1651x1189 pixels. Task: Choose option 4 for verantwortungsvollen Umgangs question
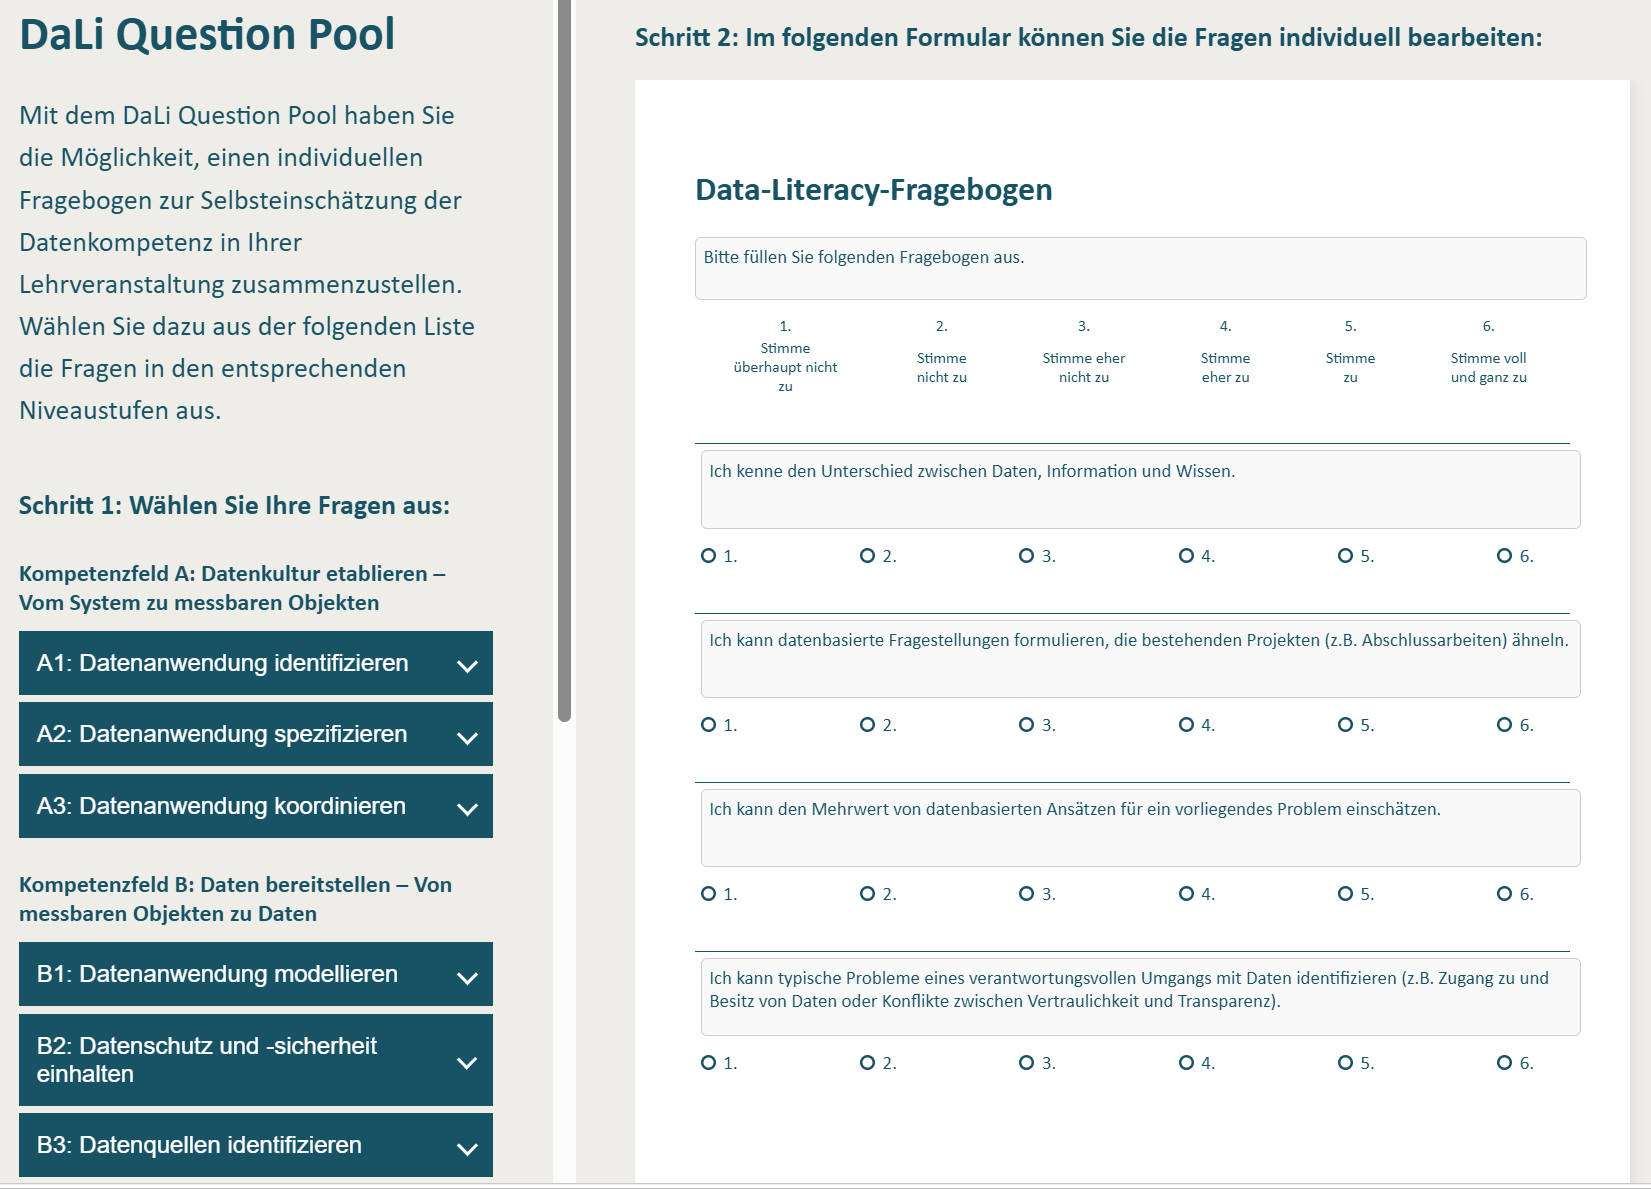(1187, 1063)
